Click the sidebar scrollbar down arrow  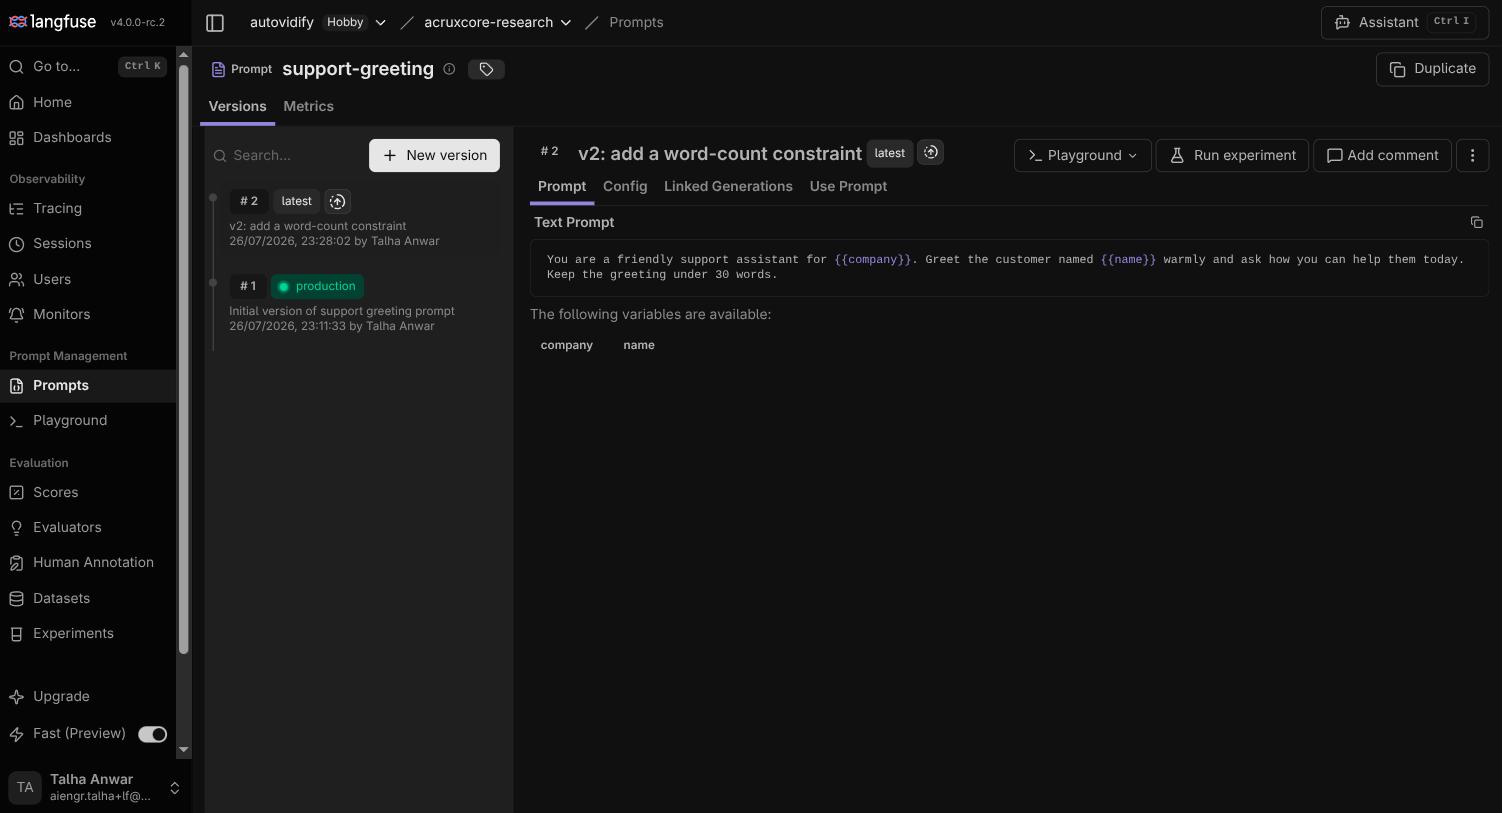point(183,749)
